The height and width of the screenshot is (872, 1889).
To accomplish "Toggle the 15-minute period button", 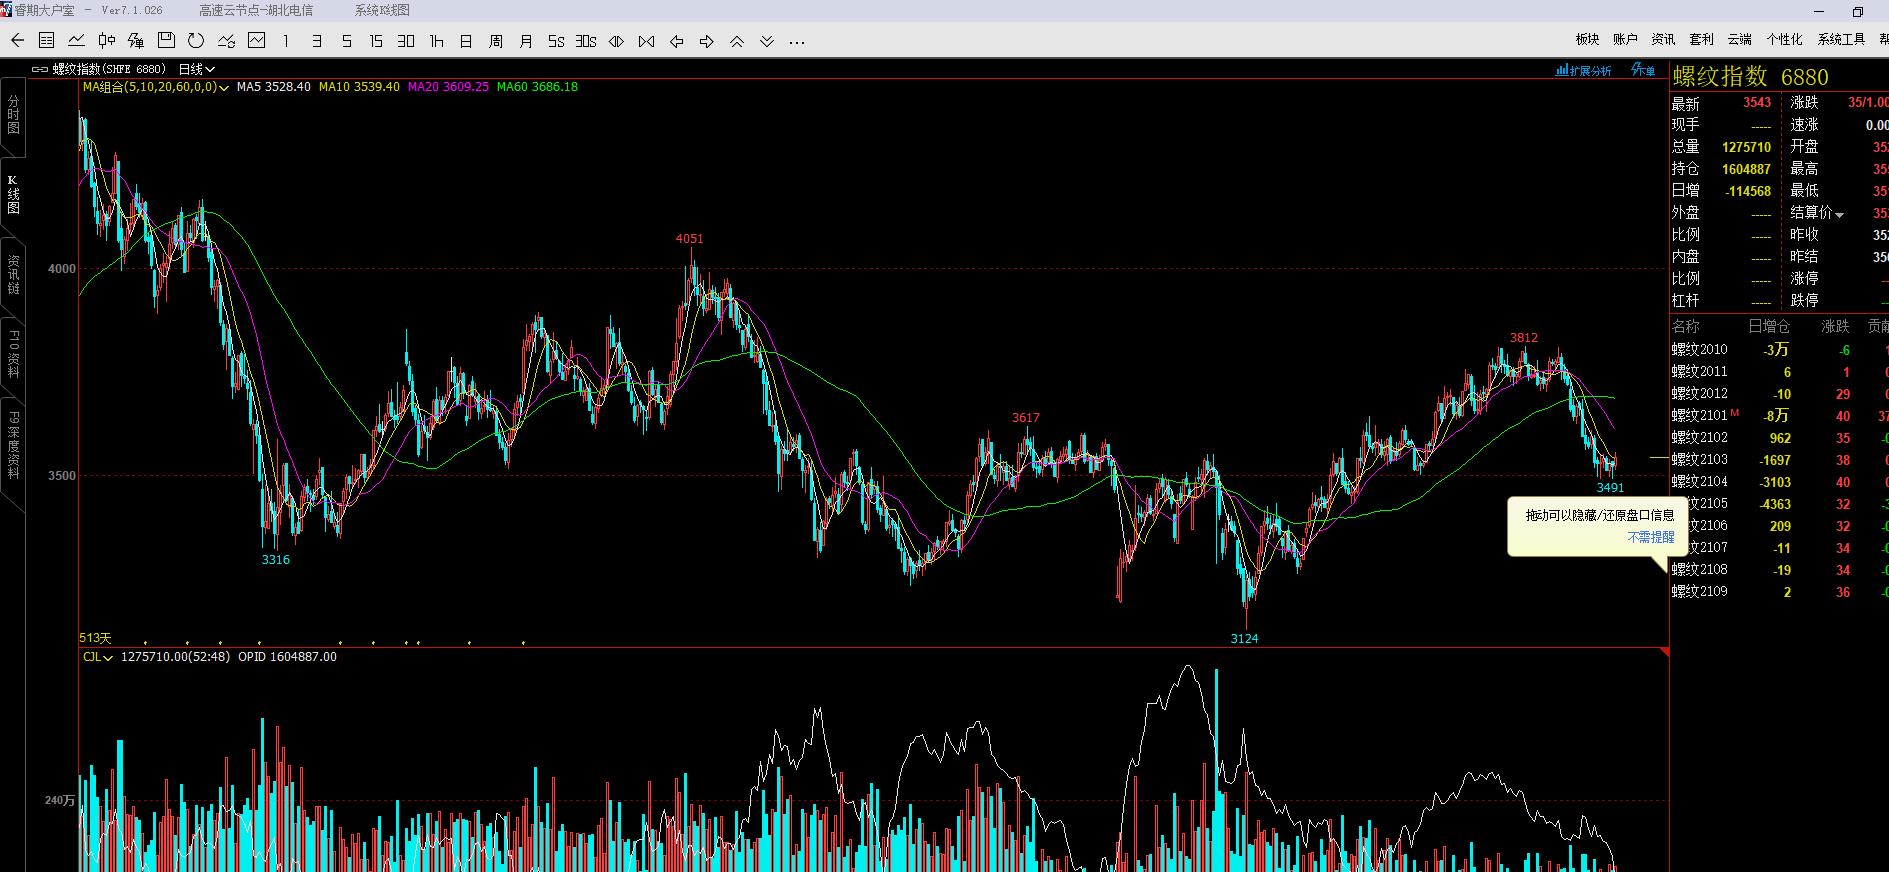I will coord(376,41).
